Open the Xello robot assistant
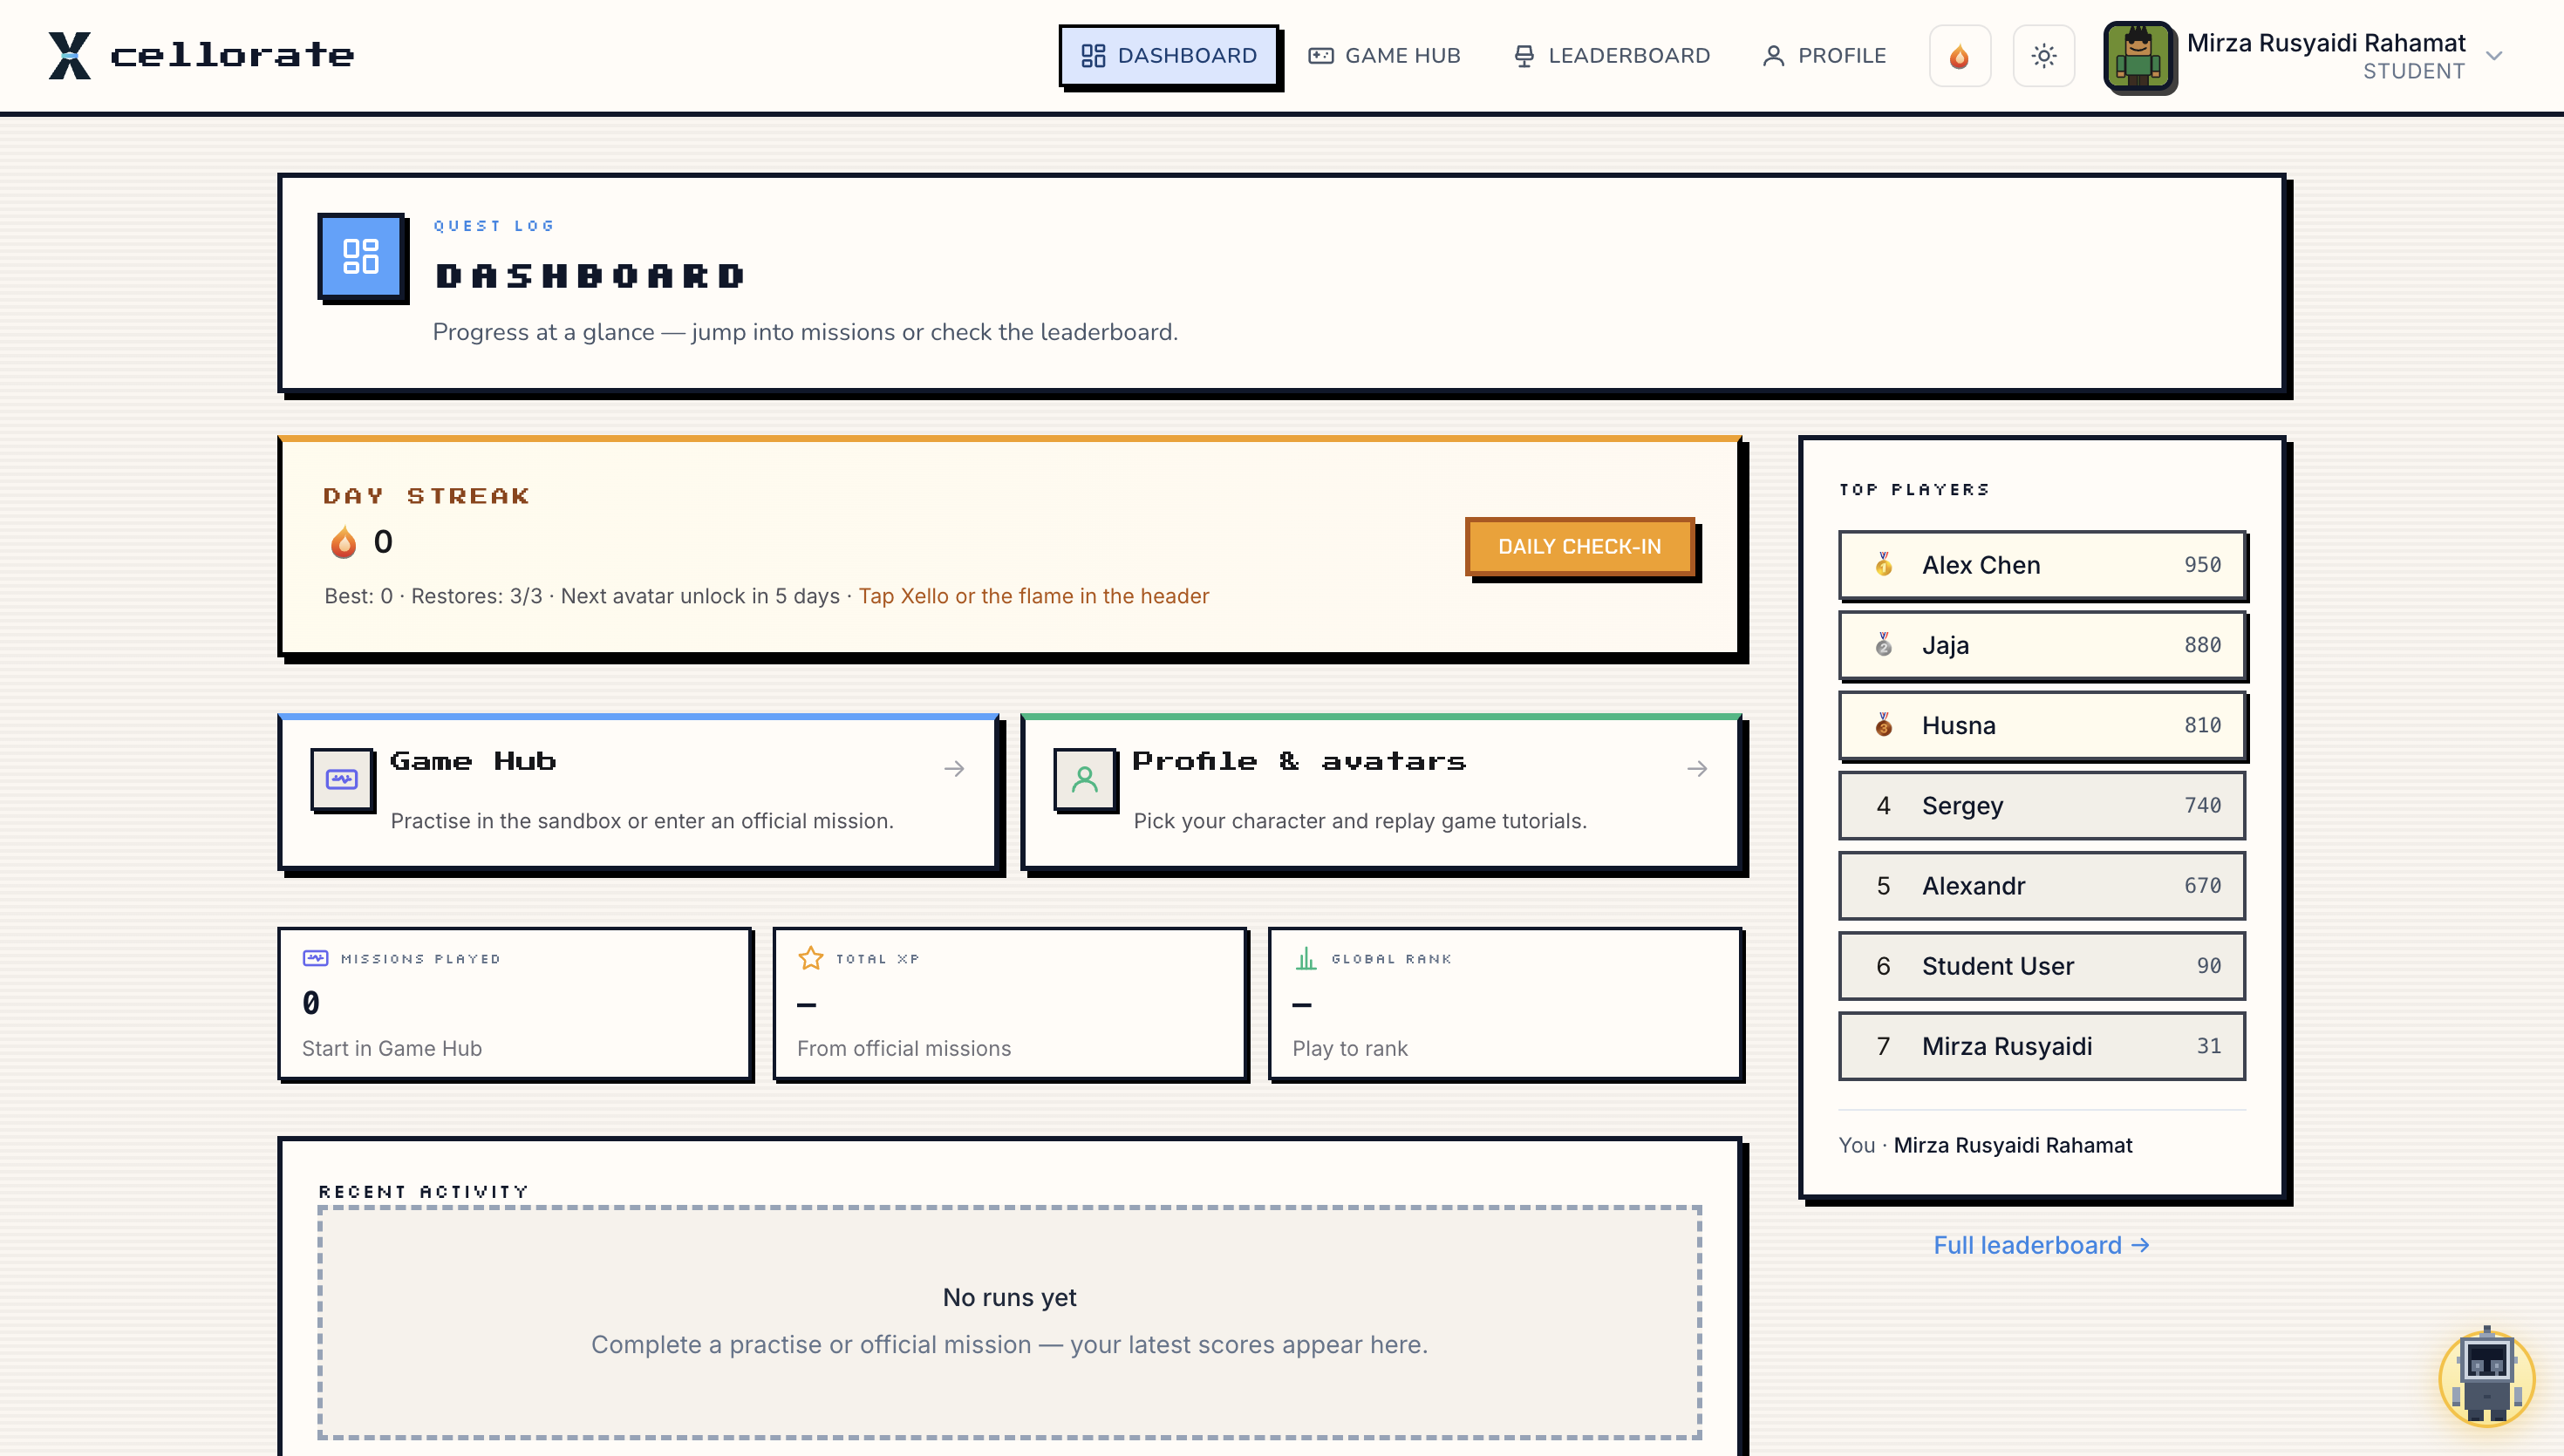The image size is (2564, 1456). pos(2486,1377)
